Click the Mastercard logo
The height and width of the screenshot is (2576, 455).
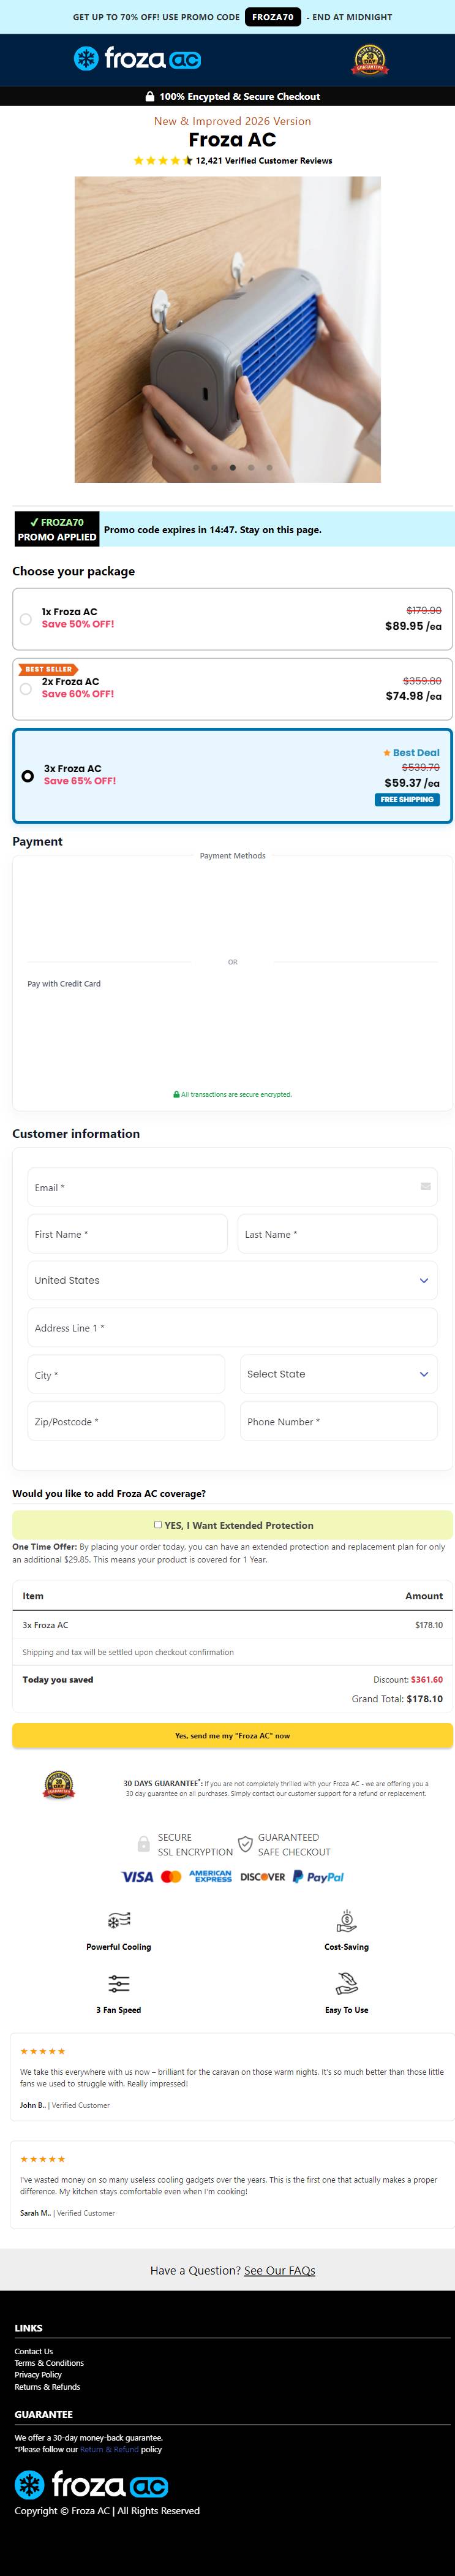(171, 1877)
